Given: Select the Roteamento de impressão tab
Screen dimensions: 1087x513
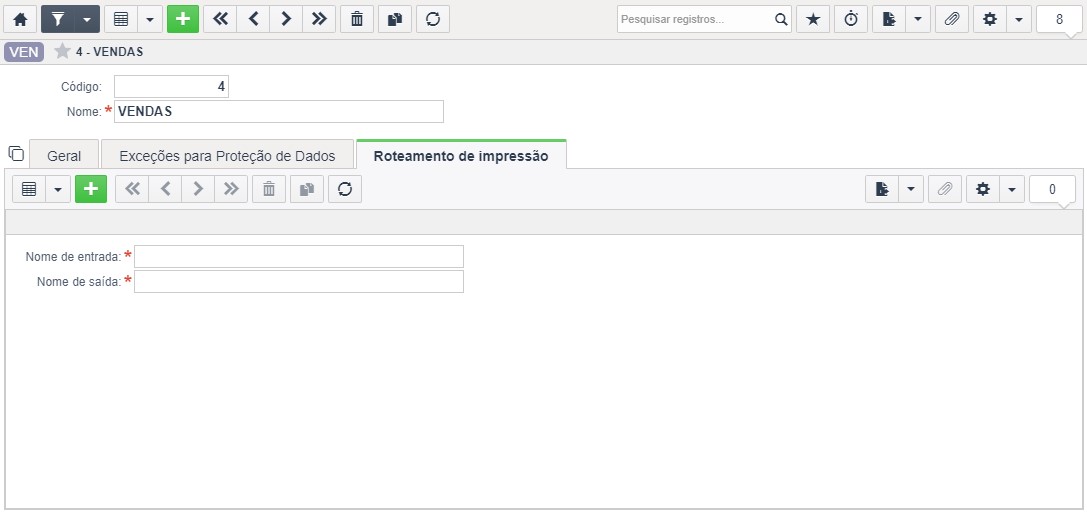Looking at the screenshot, I should (461, 156).
